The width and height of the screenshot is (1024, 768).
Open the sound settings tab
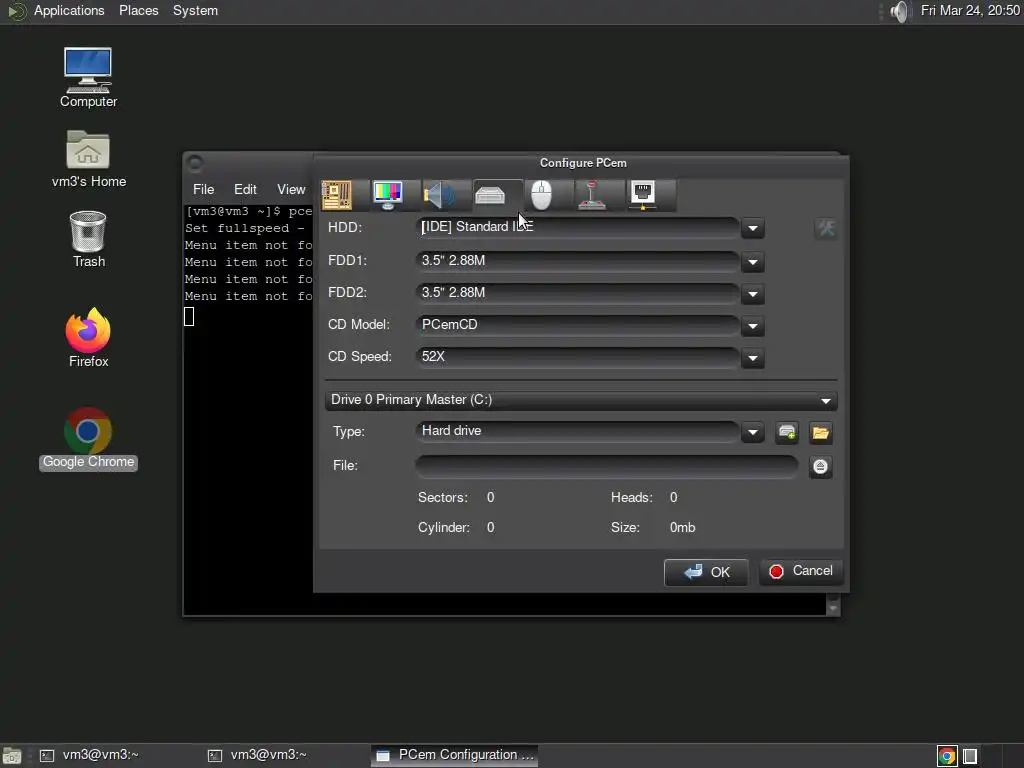pyautogui.click(x=440, y=195)
